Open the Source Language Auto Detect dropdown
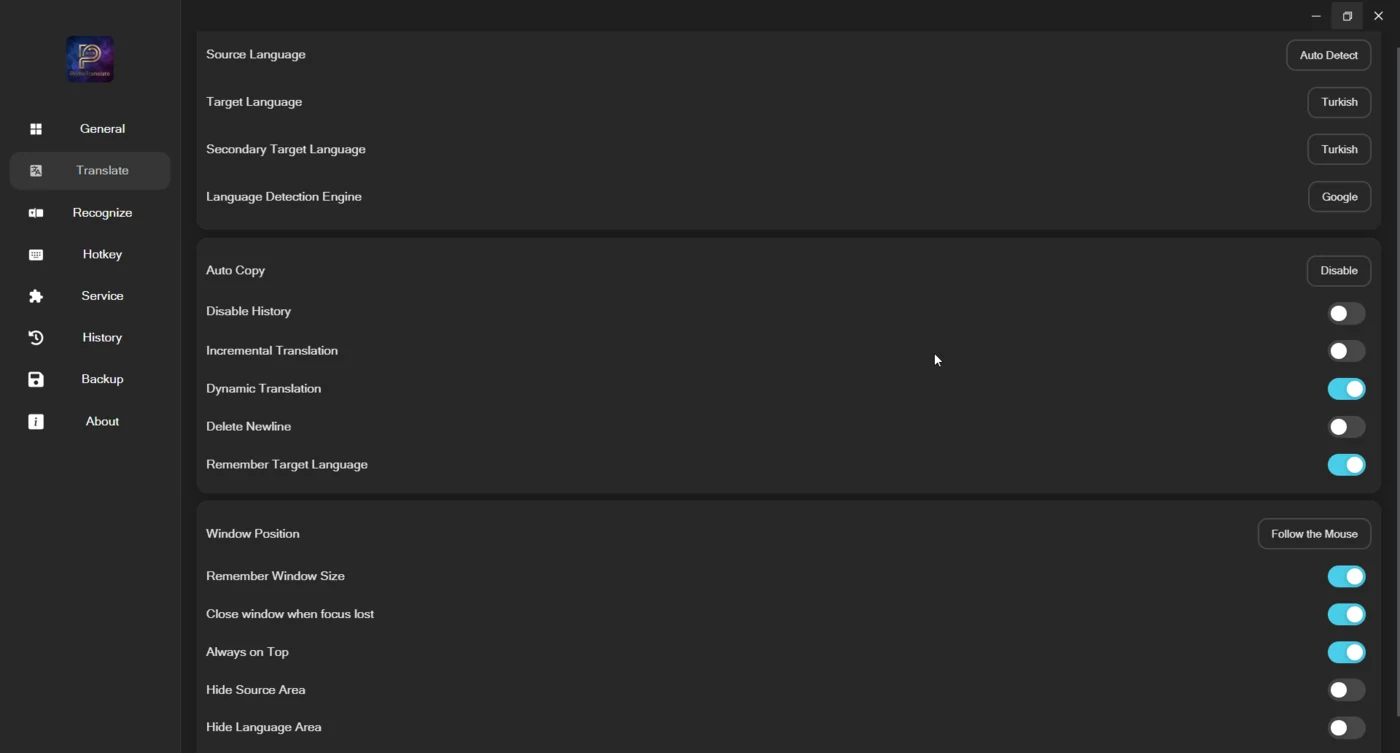 [1328, 55]
